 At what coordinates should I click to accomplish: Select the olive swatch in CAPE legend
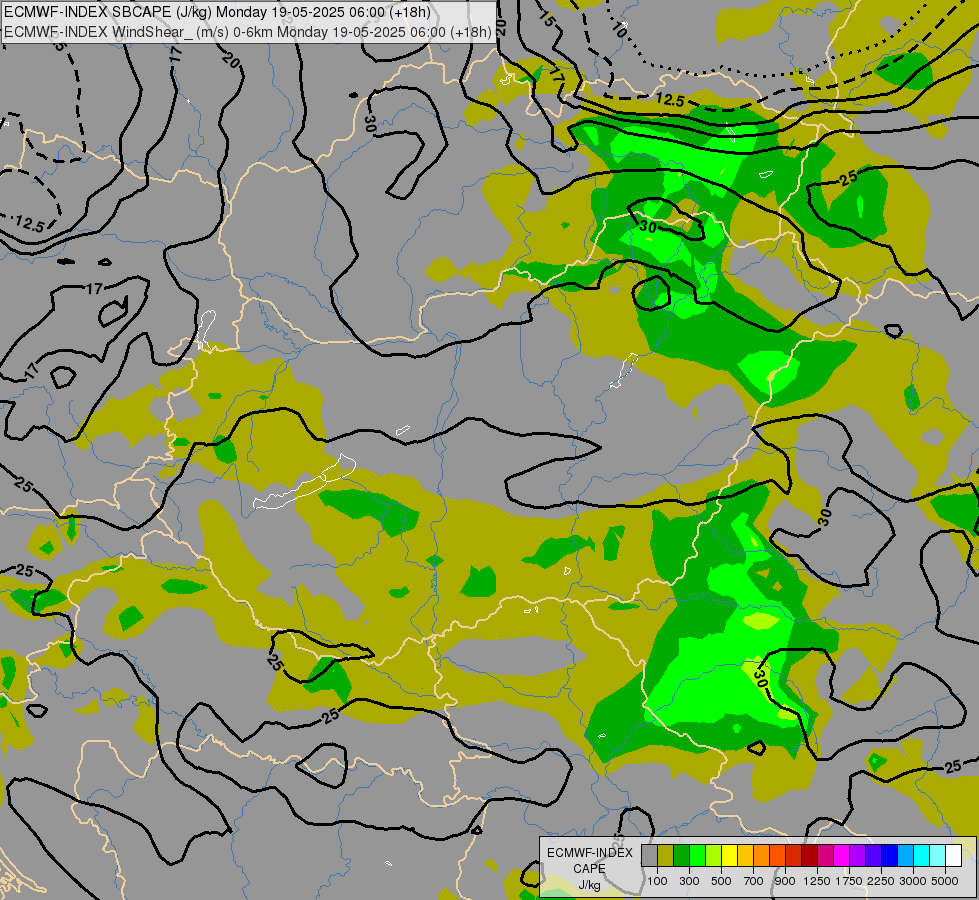[666, 855]
